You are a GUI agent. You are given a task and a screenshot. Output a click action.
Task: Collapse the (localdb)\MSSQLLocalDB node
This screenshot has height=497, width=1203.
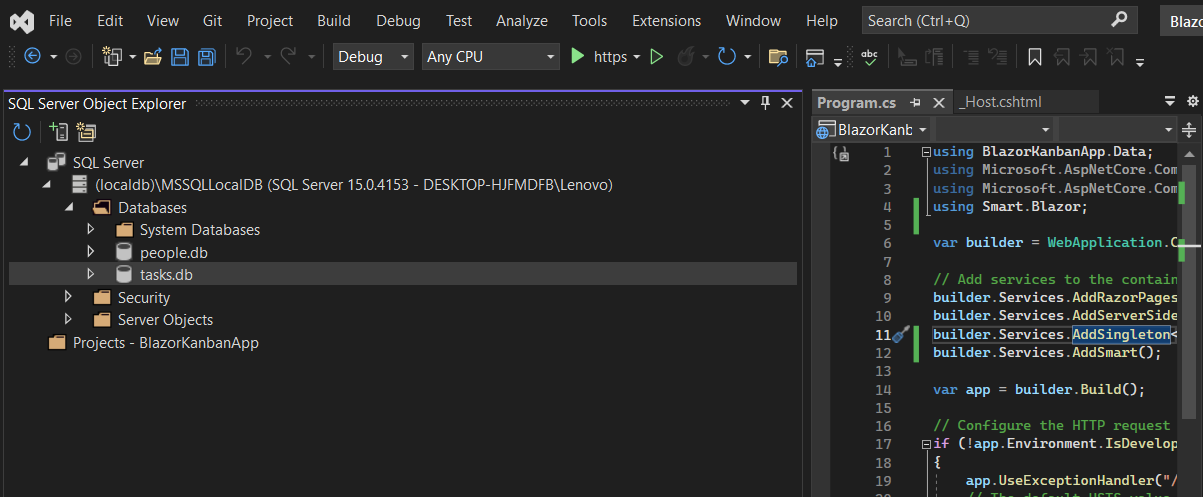[46, 185]
